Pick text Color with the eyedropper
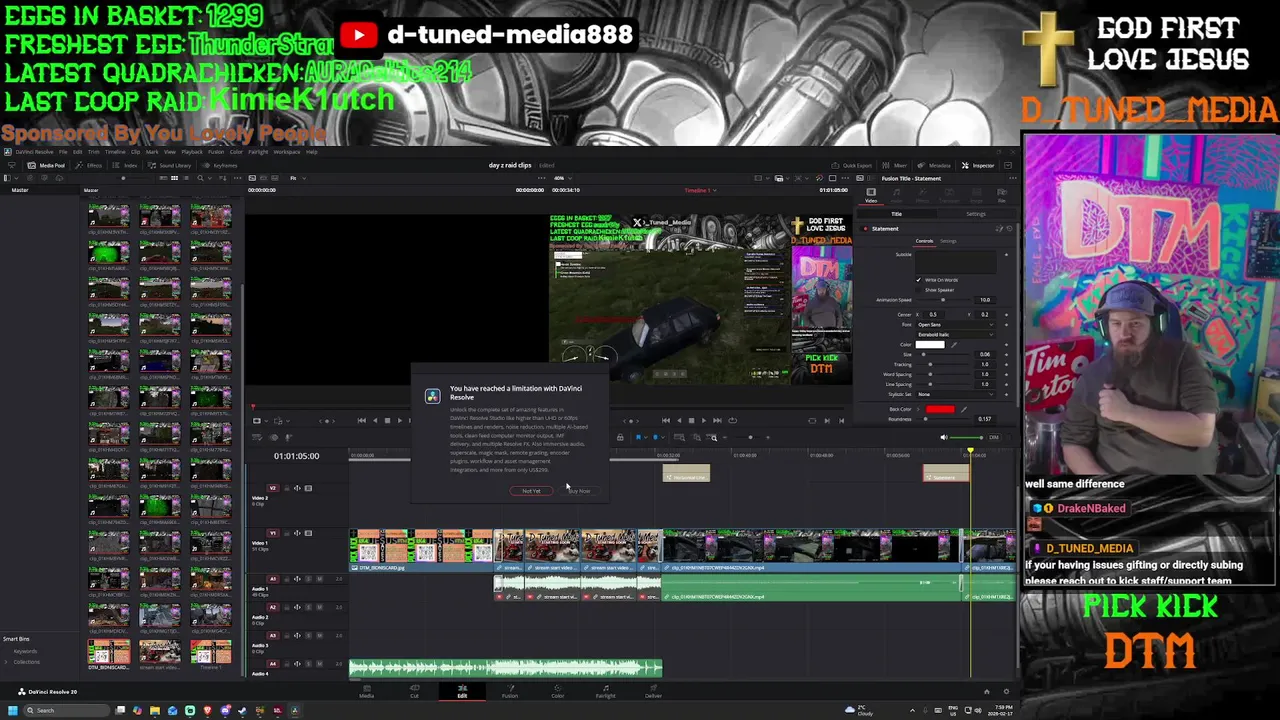This screenshot has height=720, width=1280. point(954,345)
